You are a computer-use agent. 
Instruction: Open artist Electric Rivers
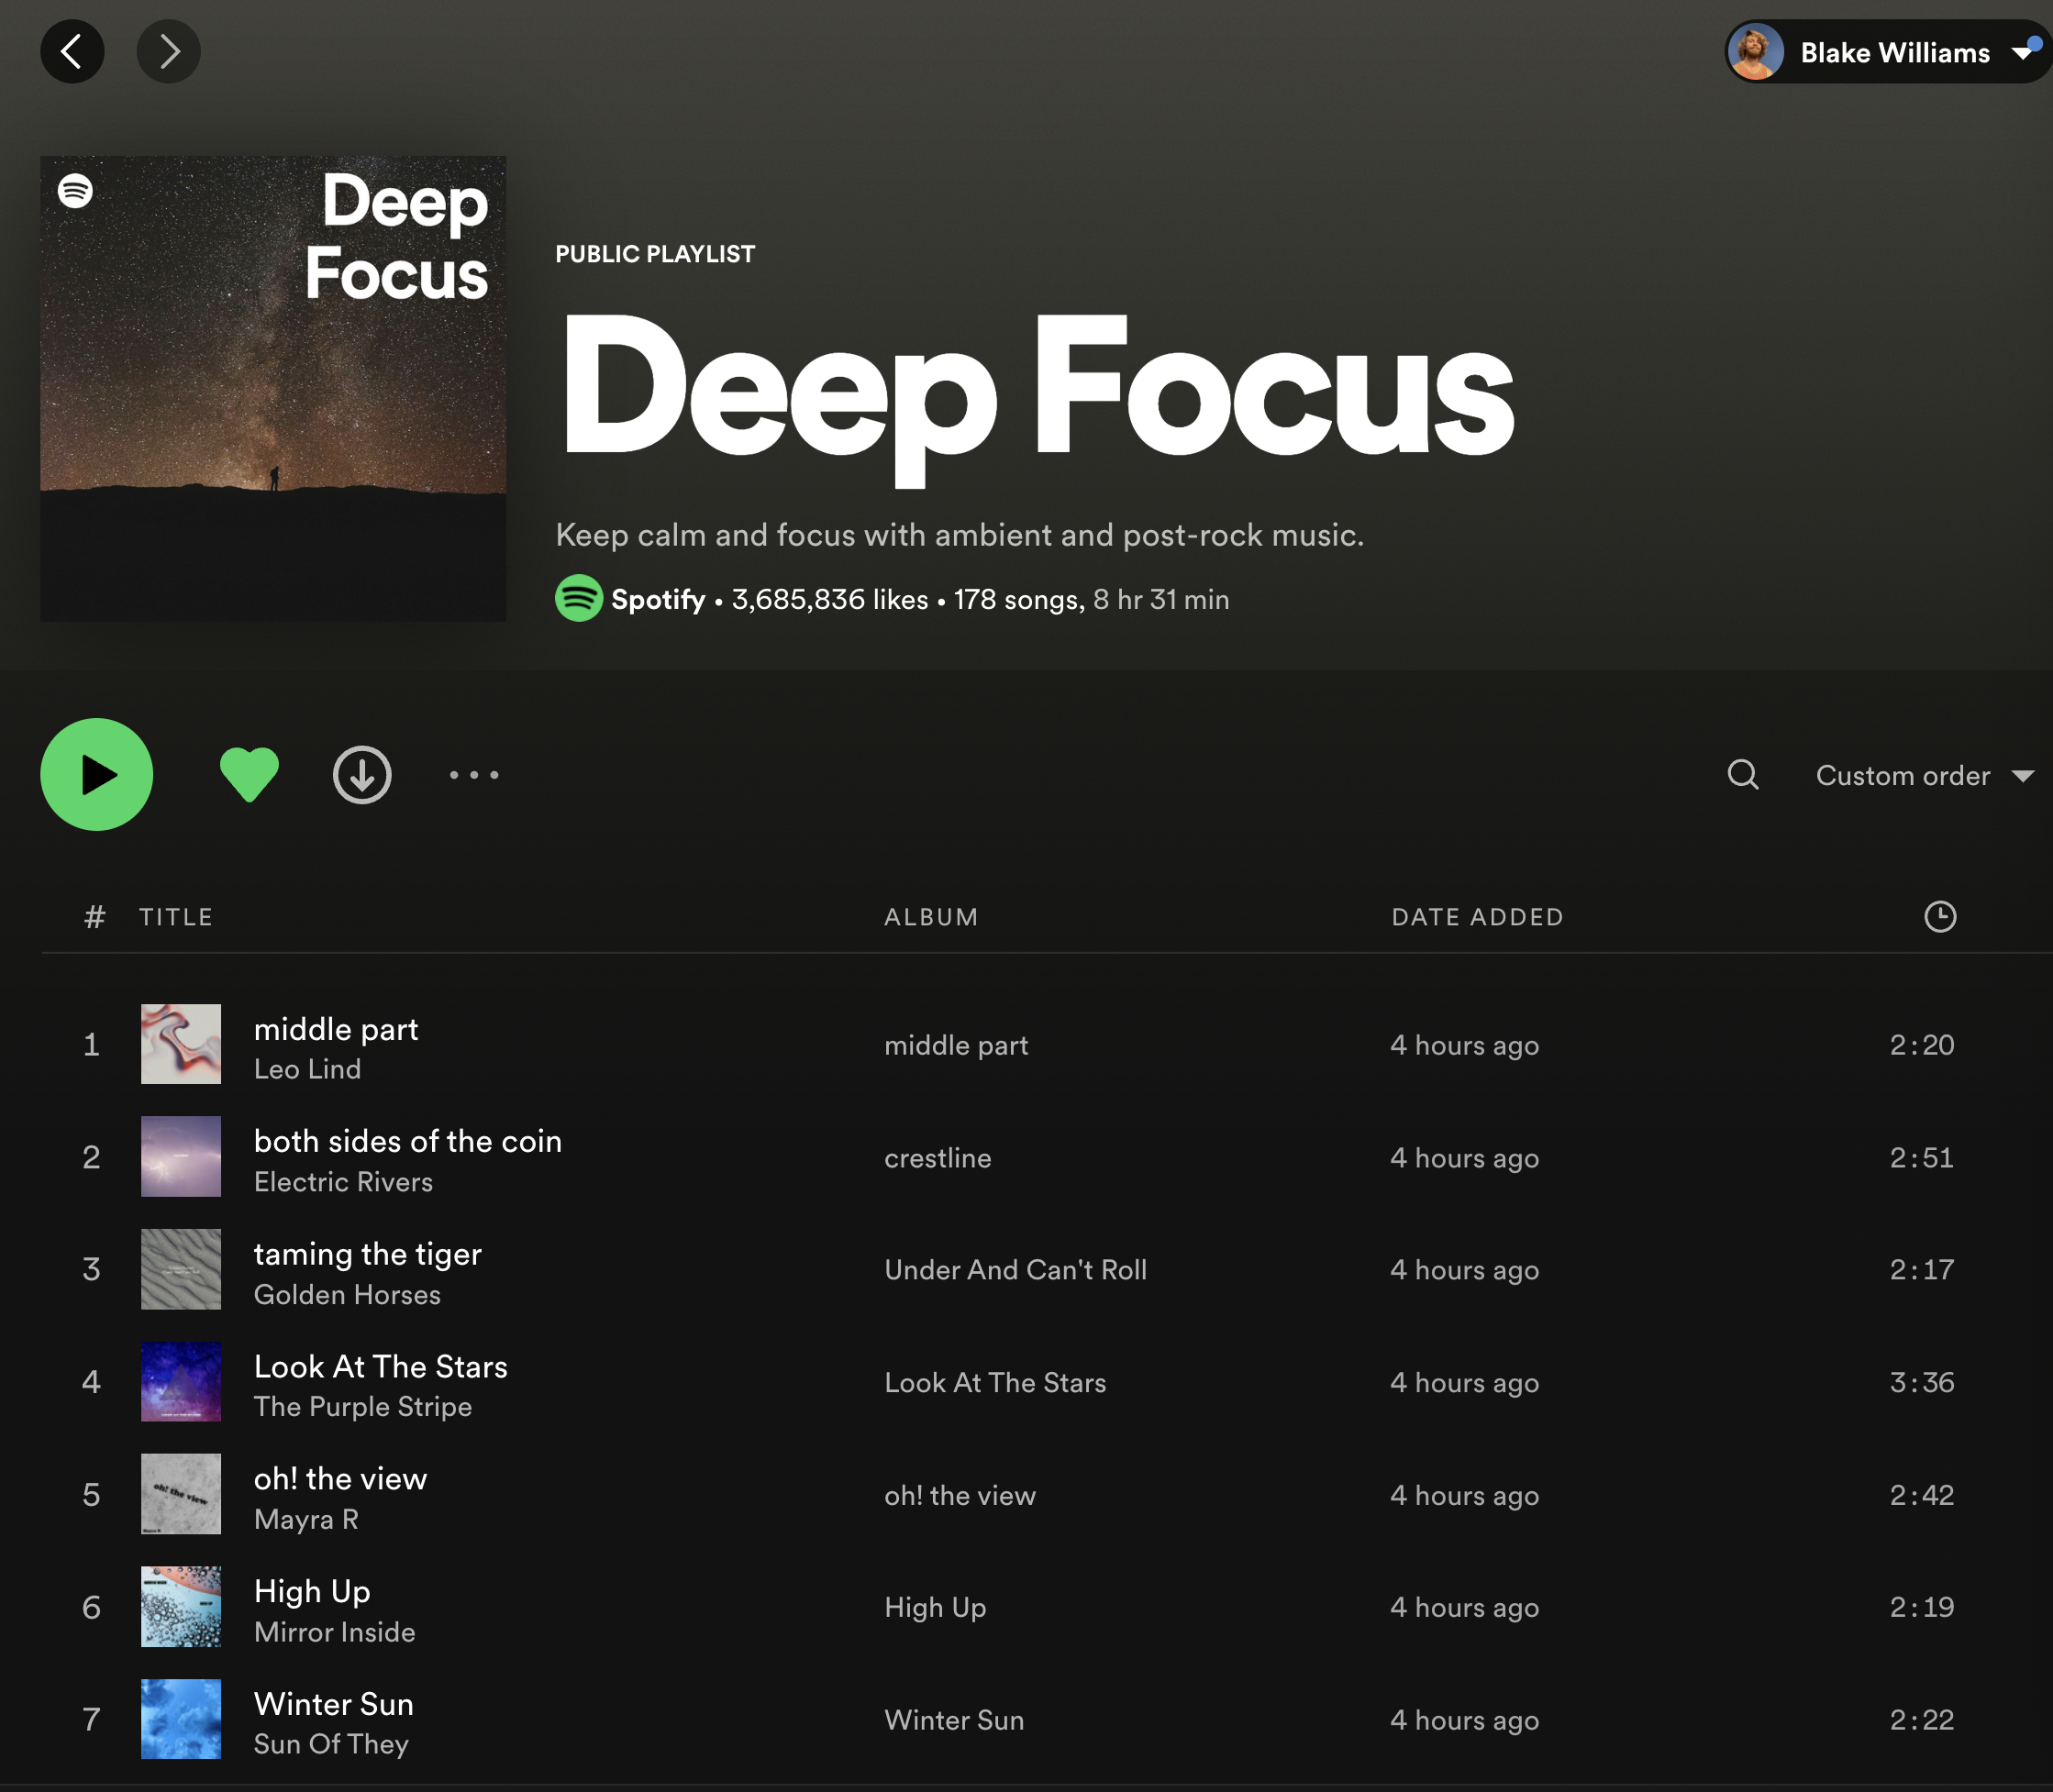(343, 1182)
